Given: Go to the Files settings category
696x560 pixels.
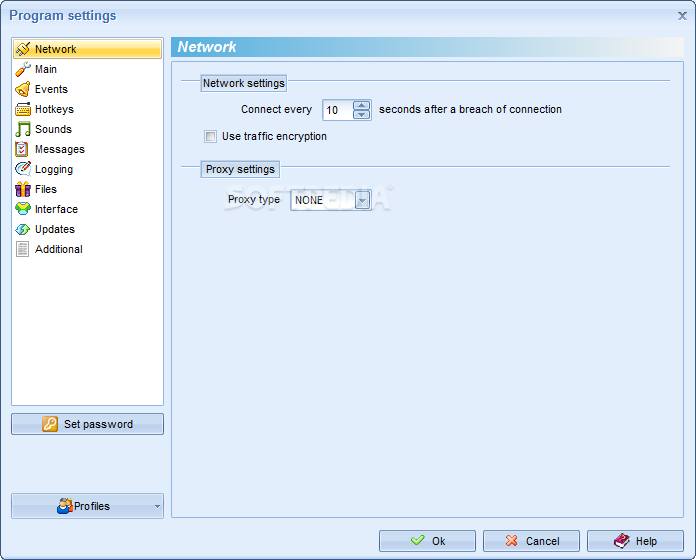Looking at the screenshot, I should (87, 189).
